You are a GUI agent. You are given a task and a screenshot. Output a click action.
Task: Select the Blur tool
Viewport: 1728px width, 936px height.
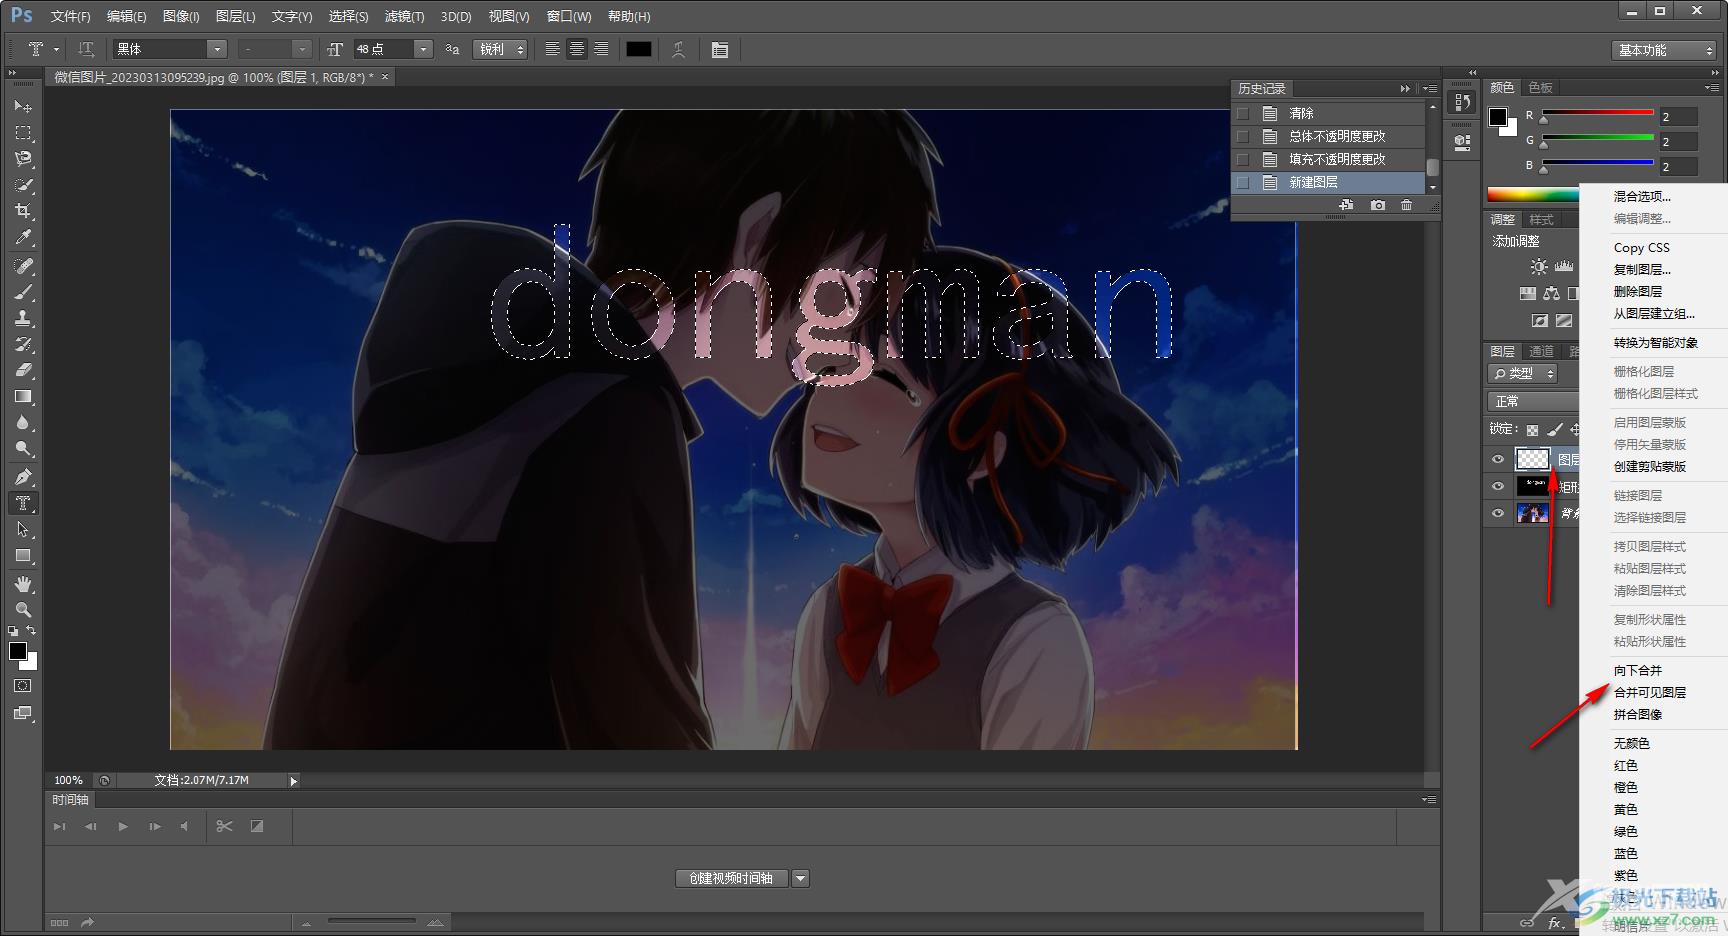tap(23, 422)
